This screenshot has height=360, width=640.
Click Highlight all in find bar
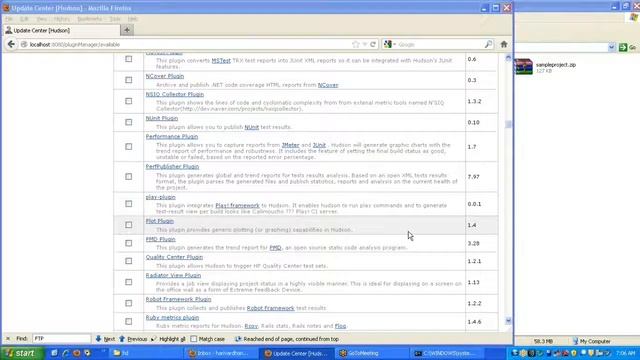point(168,339)
